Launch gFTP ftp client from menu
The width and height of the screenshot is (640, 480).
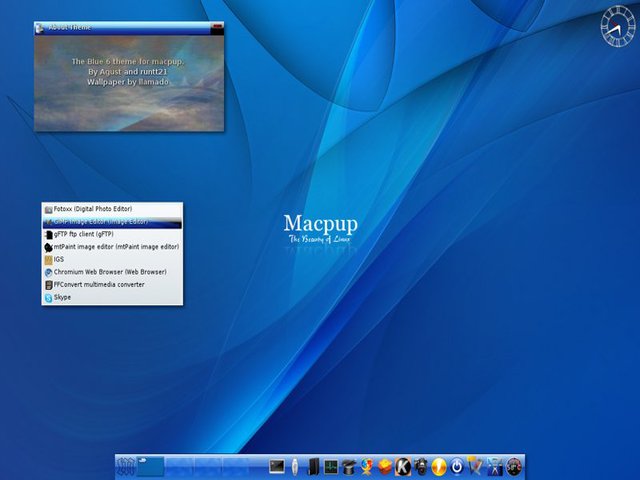click(112, 234)
